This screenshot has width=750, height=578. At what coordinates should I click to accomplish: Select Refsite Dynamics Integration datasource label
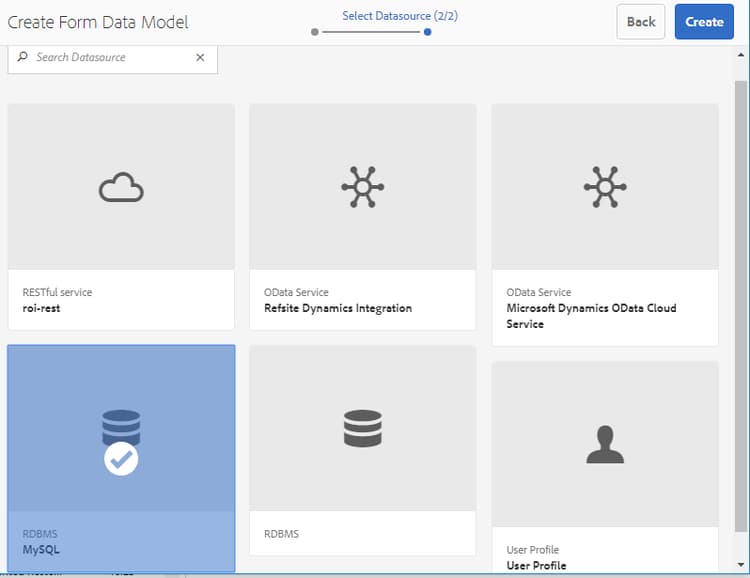pyautogui.click(x=338, y=308)
